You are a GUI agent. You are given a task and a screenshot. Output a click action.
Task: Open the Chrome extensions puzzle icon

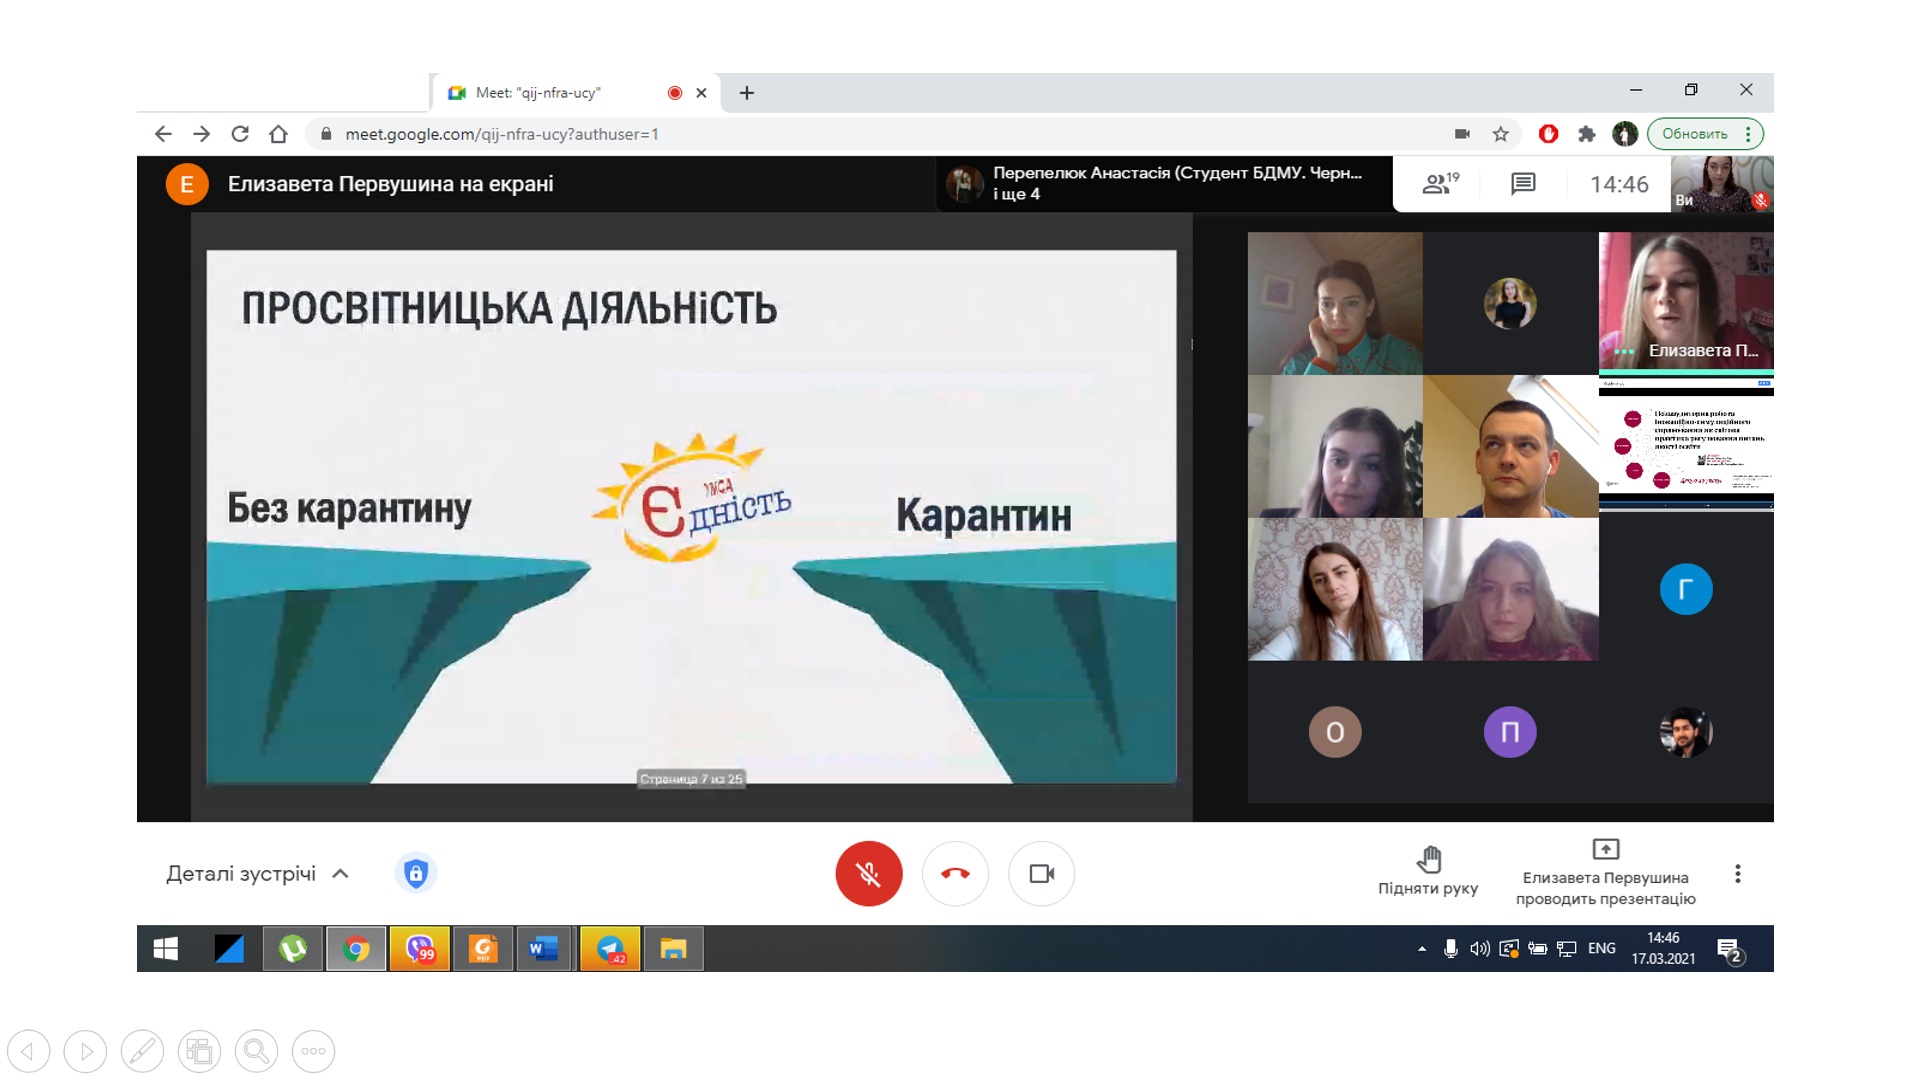pyautogui.click(x=1586, y=134)
